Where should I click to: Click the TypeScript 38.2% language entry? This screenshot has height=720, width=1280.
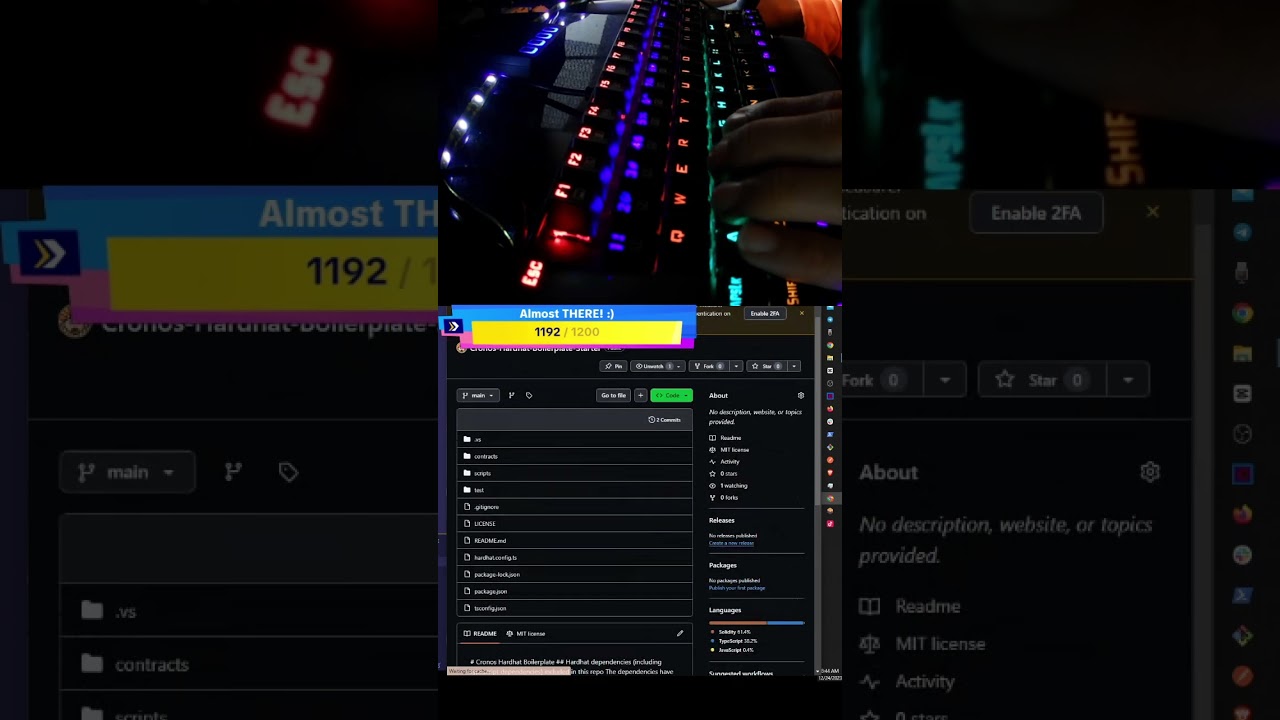(x=734, y=641)
